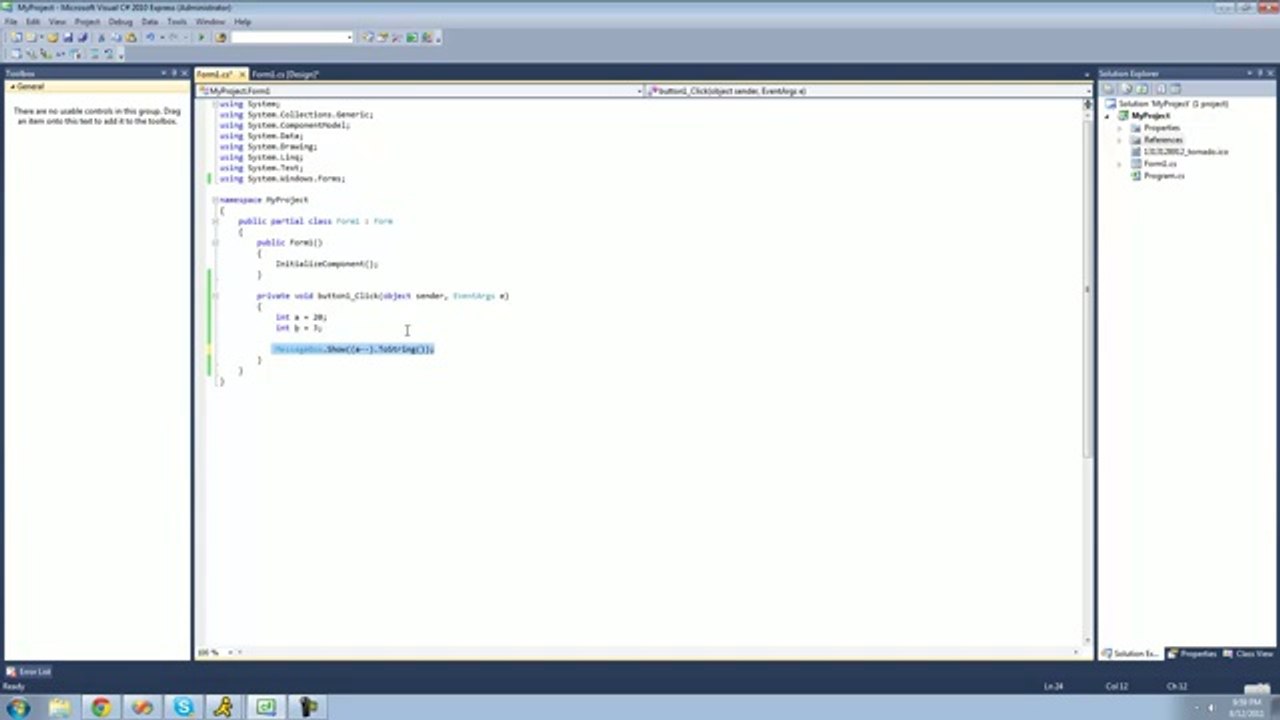Open the Edit menu
Screen dimensions: 1280x720
point(33,21)
